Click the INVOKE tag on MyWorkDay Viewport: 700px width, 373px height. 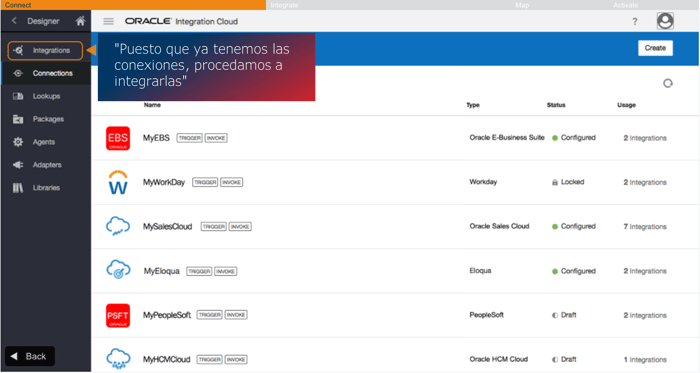[232, 182]
